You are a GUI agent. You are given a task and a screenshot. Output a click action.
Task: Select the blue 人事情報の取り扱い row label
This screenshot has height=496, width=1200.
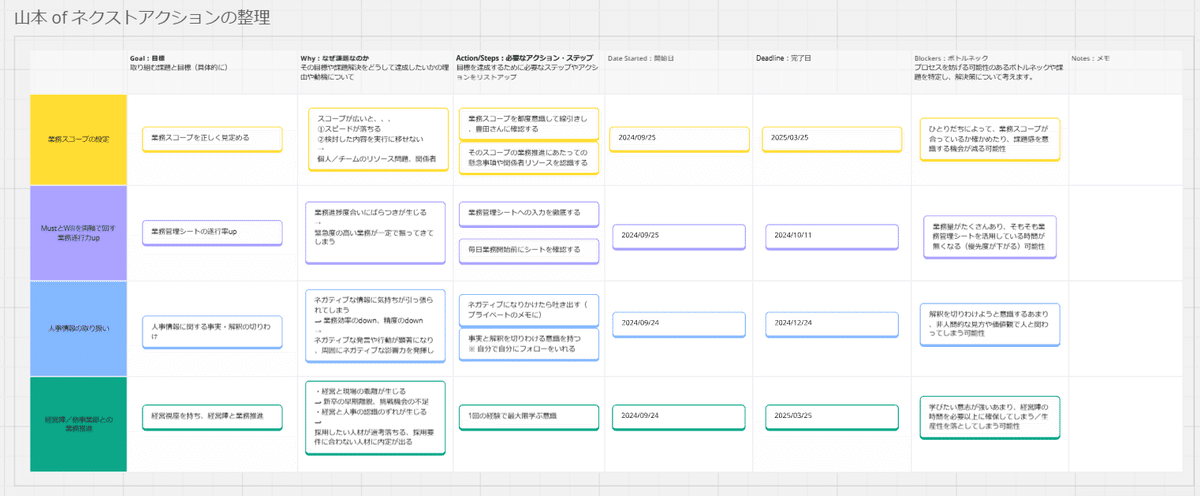coord(79,329)
